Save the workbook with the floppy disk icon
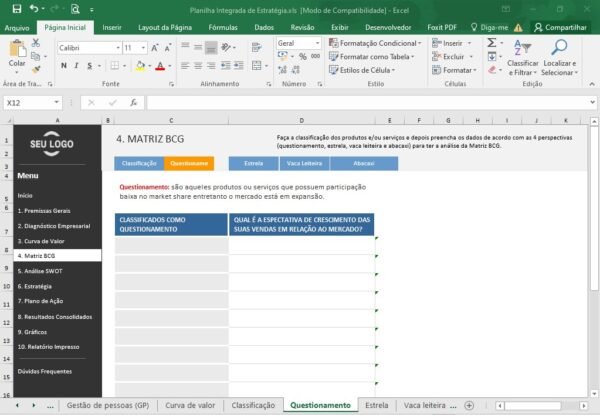Image resolution: width=600 pixels, height=415 pixels. coord(17,9)
